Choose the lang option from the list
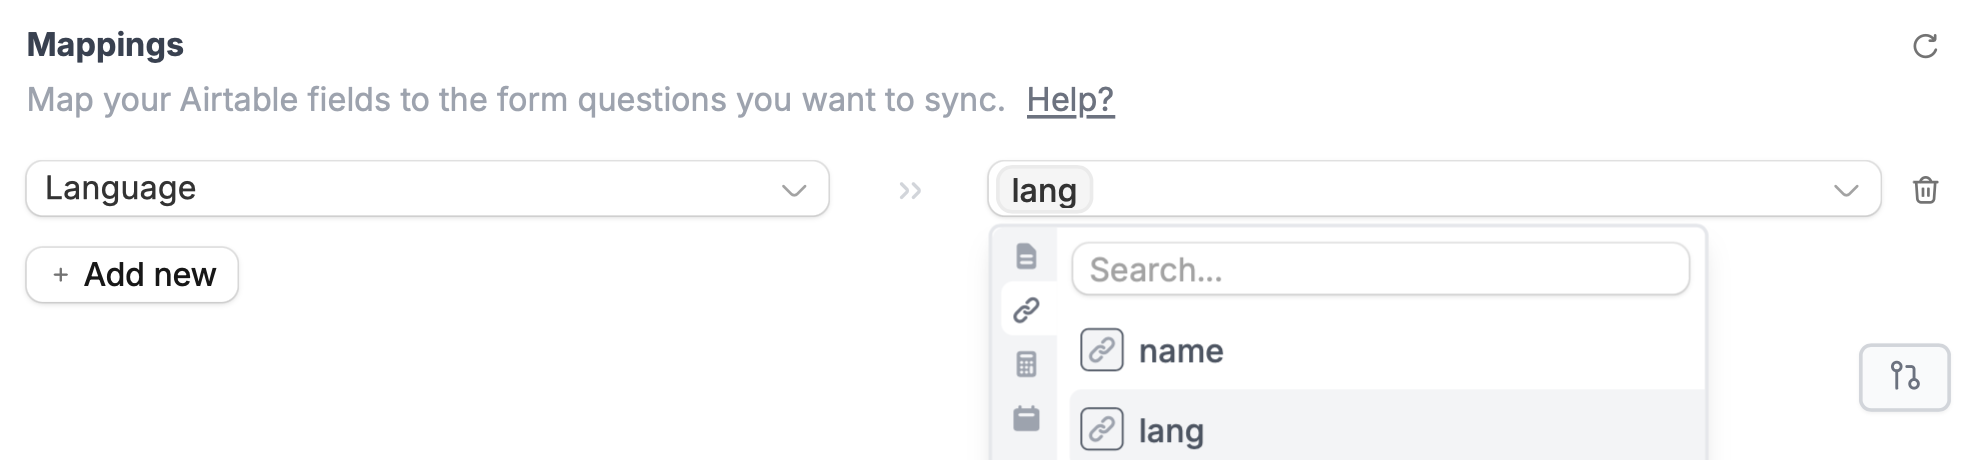The width and height of the screenshot is (1978, 460). [x=1387, y=426]
